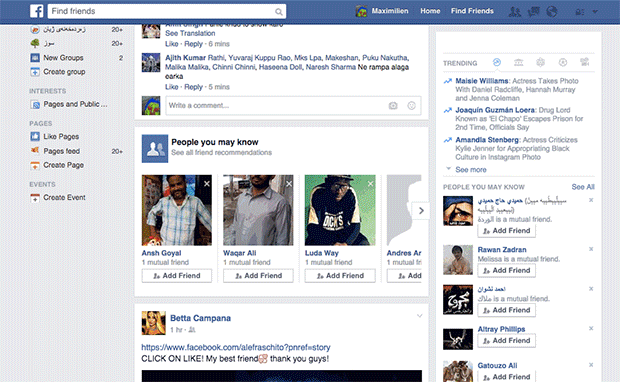Viewport: 620px width, 382px height.
Task: Go to Home in top bar
Action: 430,11
